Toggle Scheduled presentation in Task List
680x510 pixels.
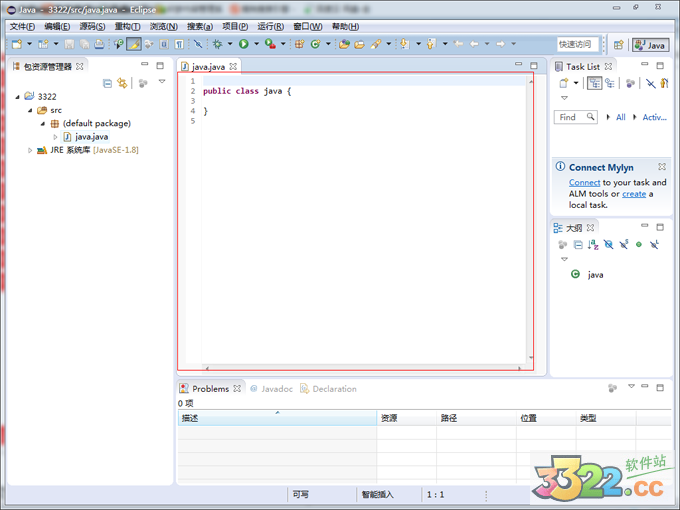coord(610,83)
